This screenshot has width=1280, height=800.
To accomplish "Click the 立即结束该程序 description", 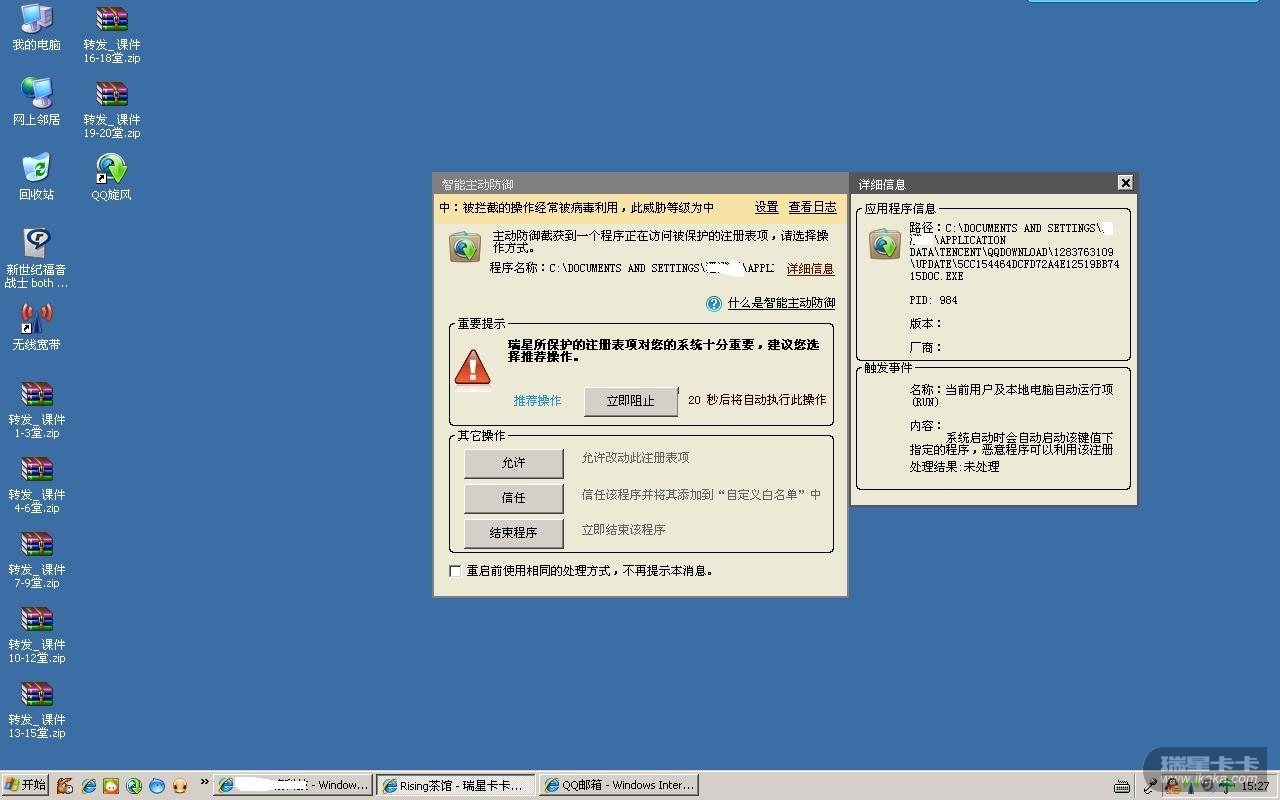I will pyautogui.click(x=623, y=530).
